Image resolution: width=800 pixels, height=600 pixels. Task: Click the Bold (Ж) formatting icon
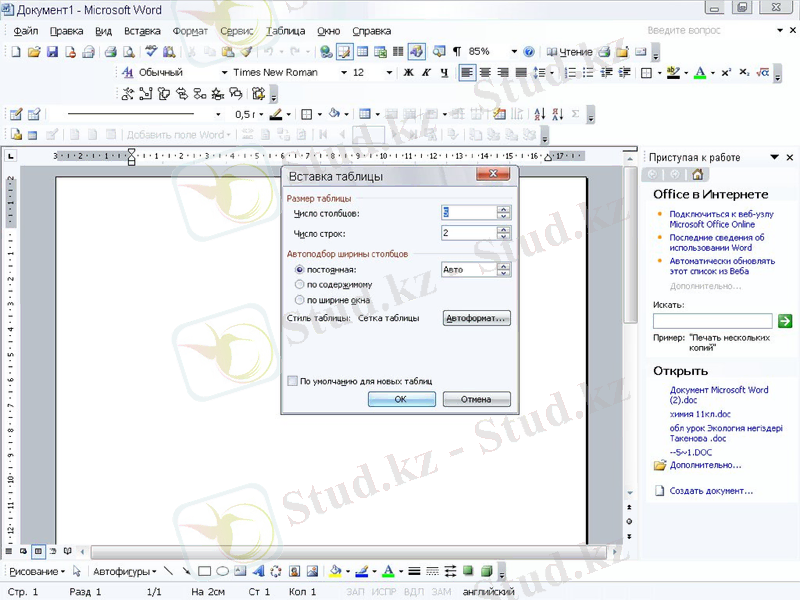pyautogui.click(x=408, y=73)
